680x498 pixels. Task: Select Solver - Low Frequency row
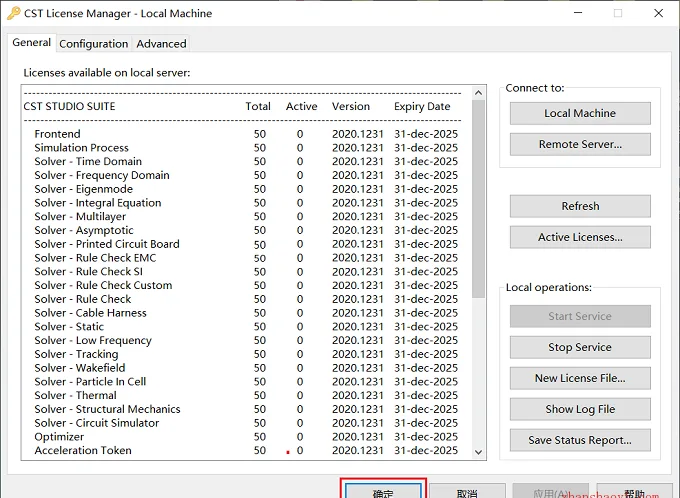coord(246,341)
